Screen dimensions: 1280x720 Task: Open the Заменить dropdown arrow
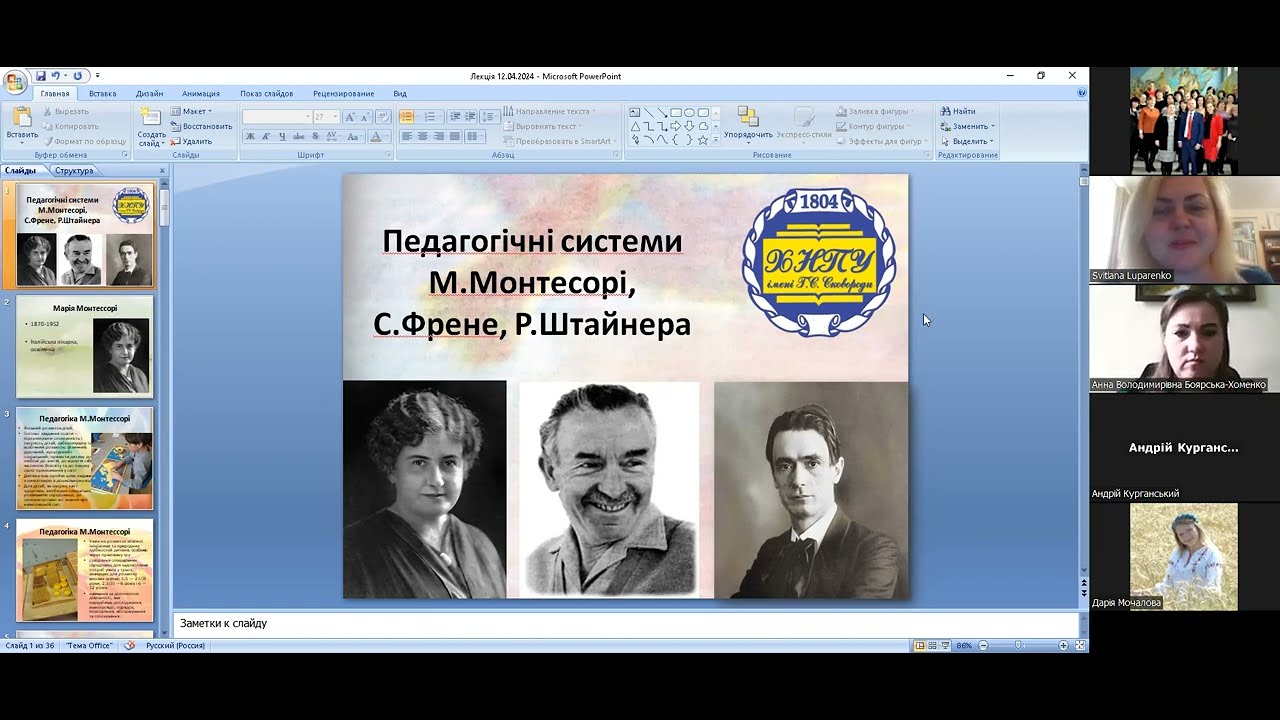(x=994, y=127)
